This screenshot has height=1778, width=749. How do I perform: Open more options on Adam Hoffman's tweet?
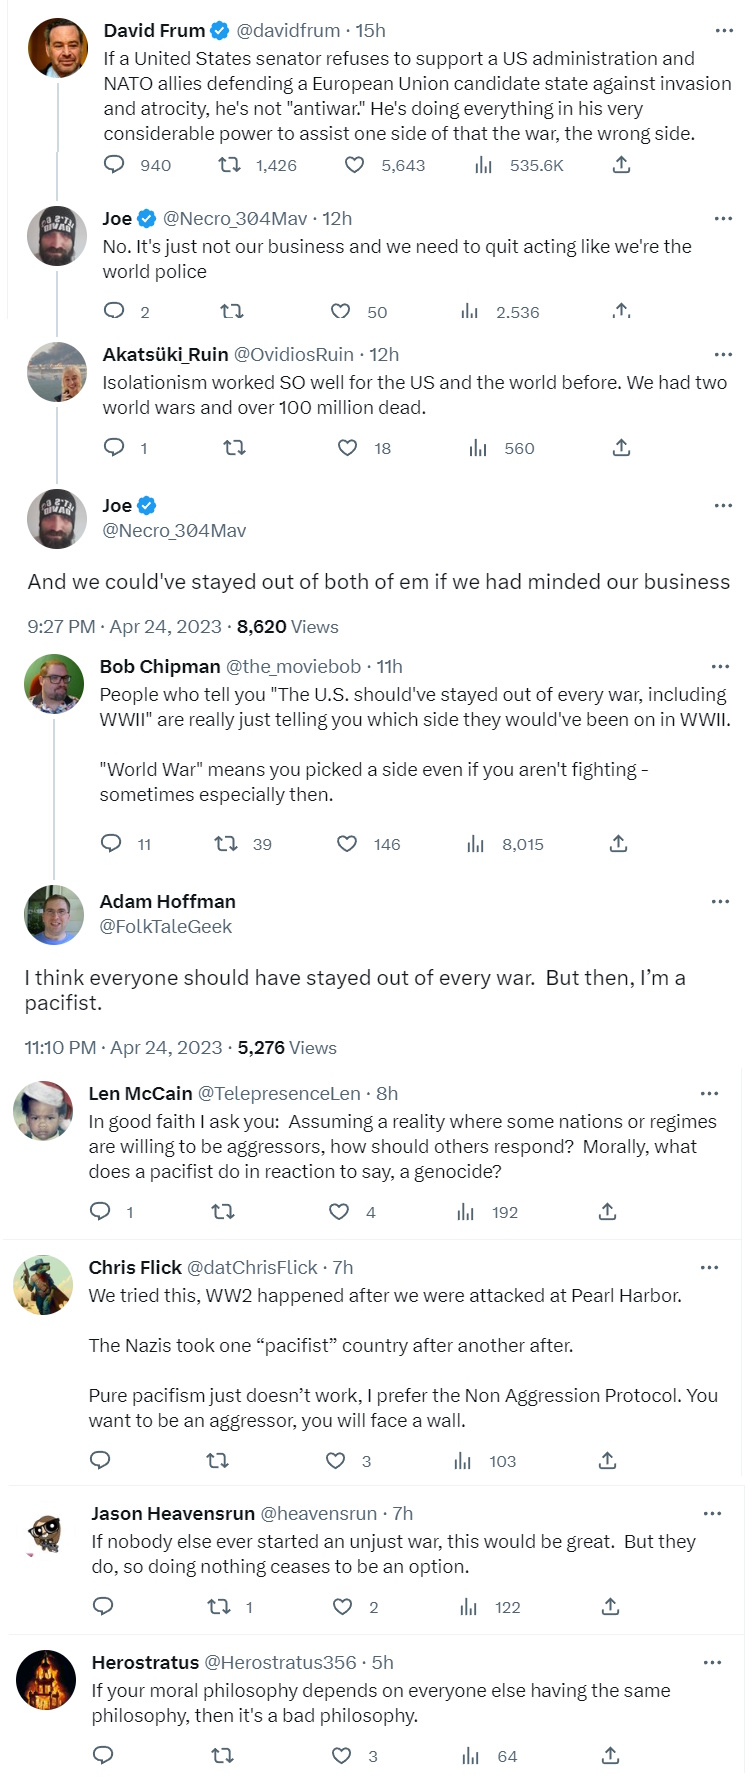point(720,902)
